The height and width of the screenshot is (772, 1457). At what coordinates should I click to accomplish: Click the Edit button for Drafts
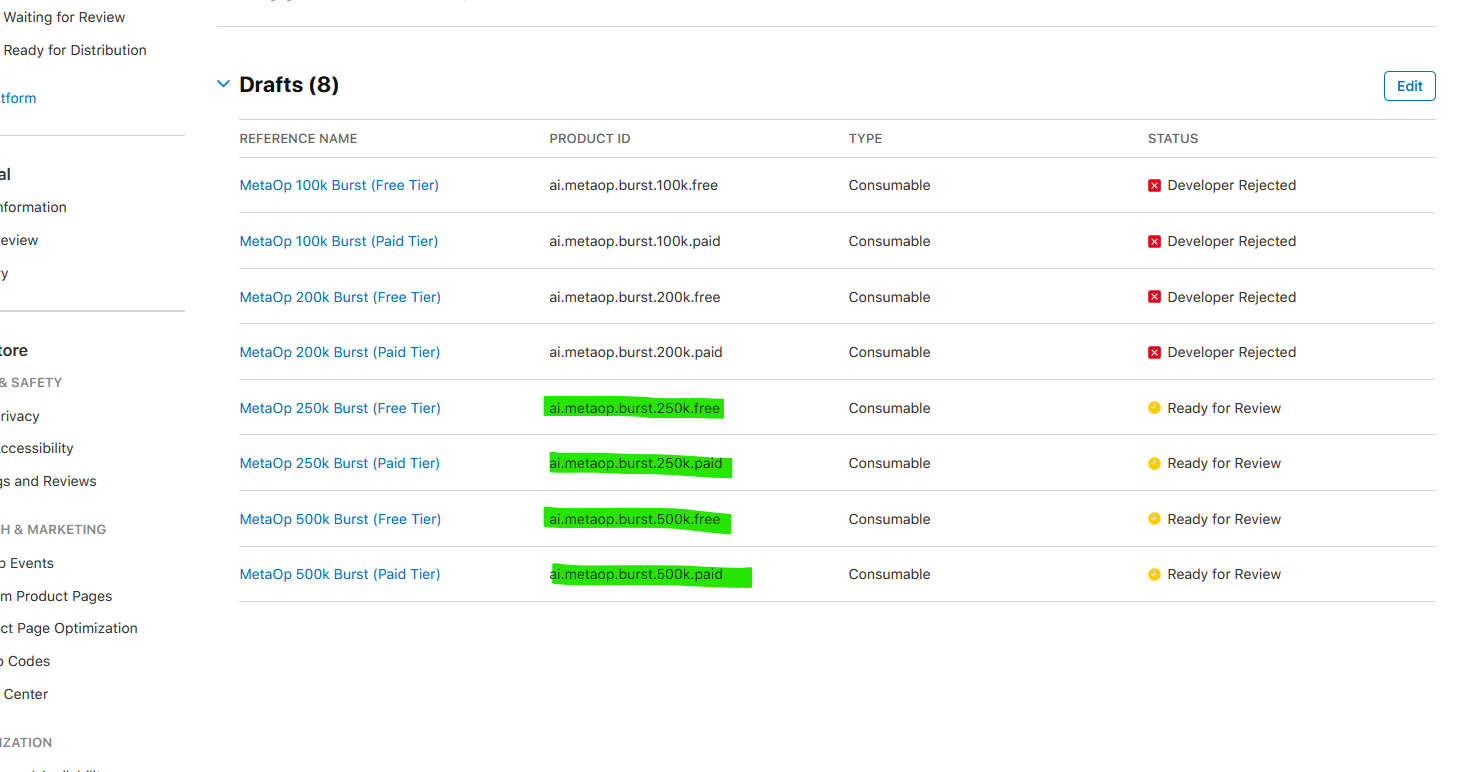[x=1409, y=86]
